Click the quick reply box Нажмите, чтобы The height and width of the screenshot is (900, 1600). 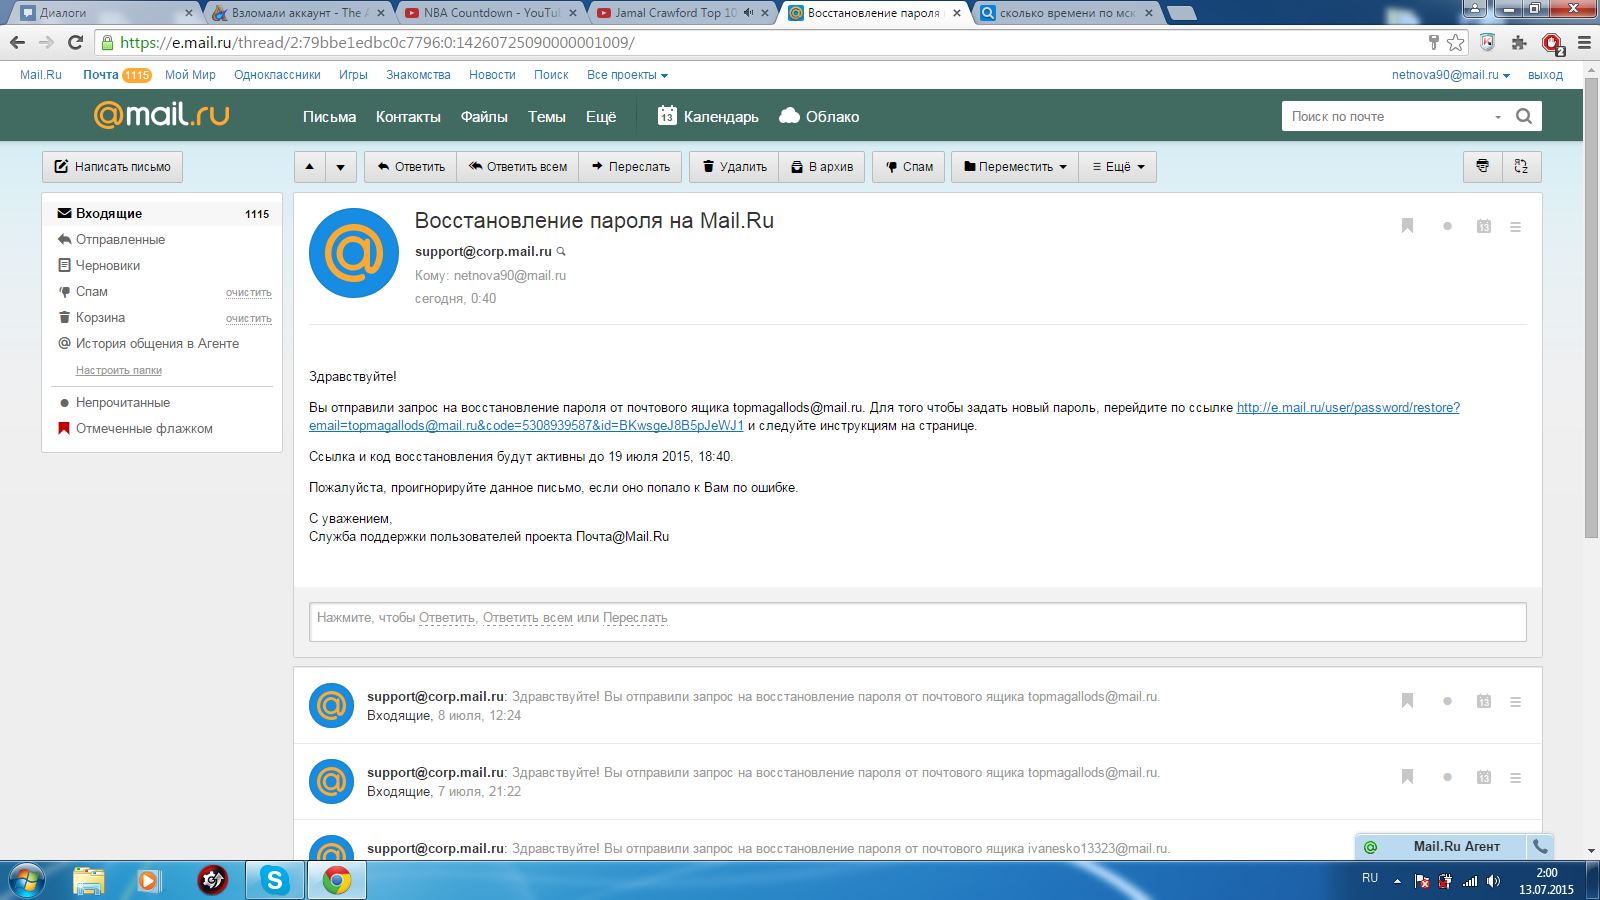click(x=918, y=622)
